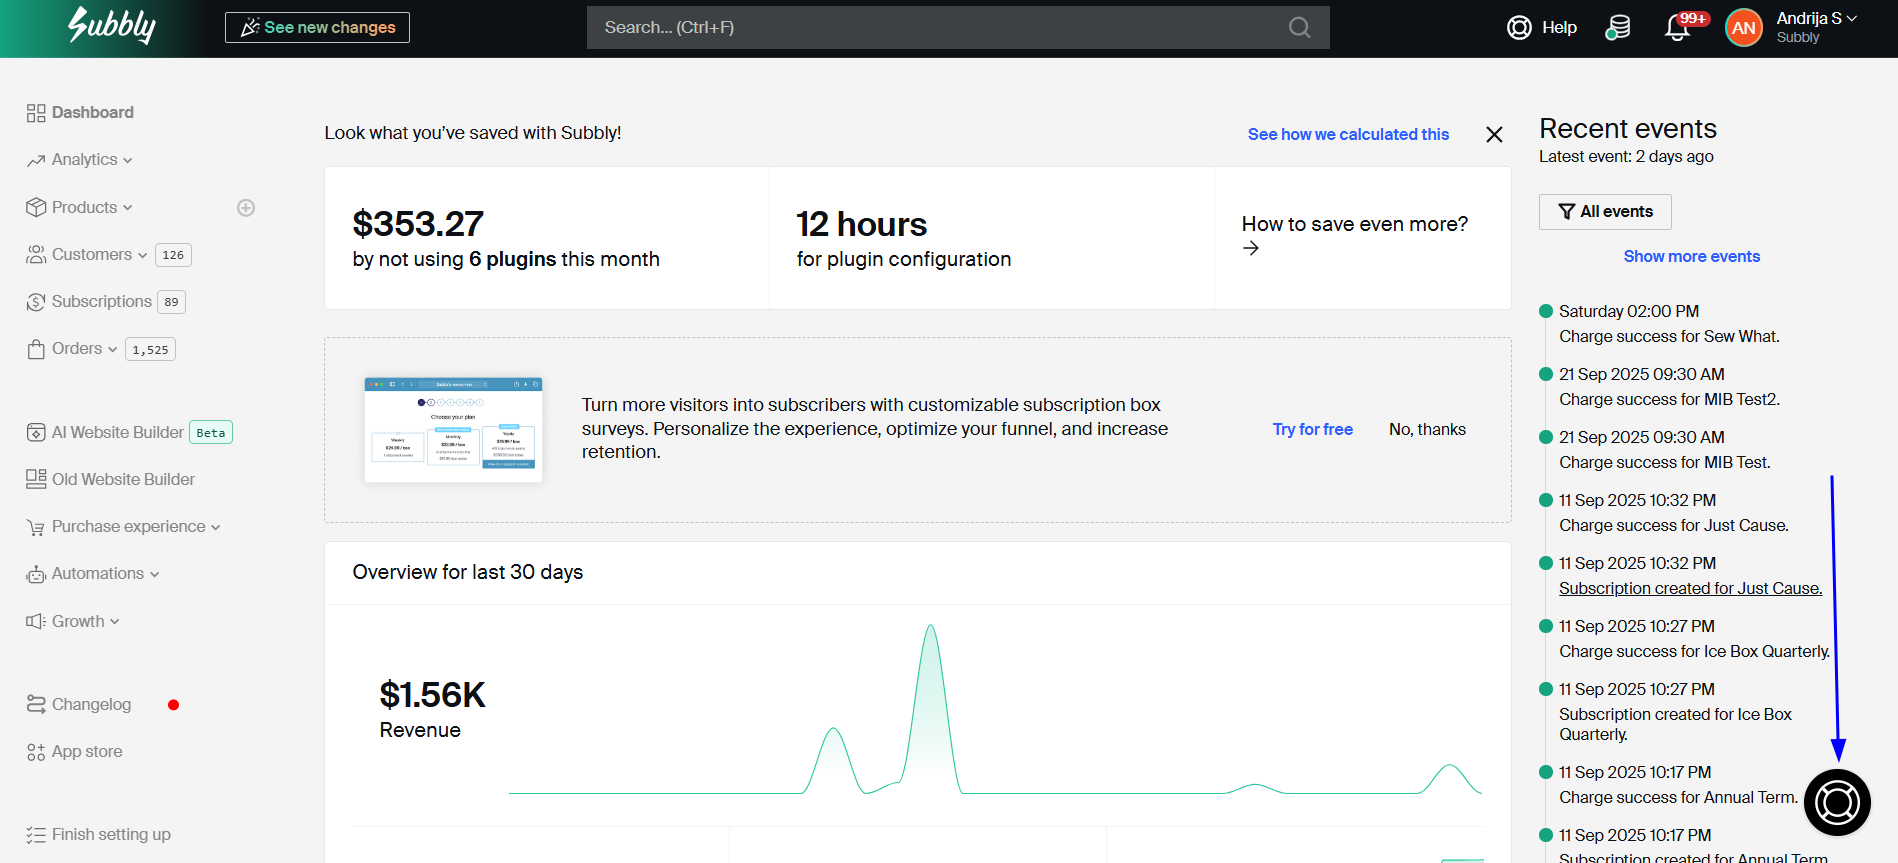Open notifications bell

click(1678, 28)
